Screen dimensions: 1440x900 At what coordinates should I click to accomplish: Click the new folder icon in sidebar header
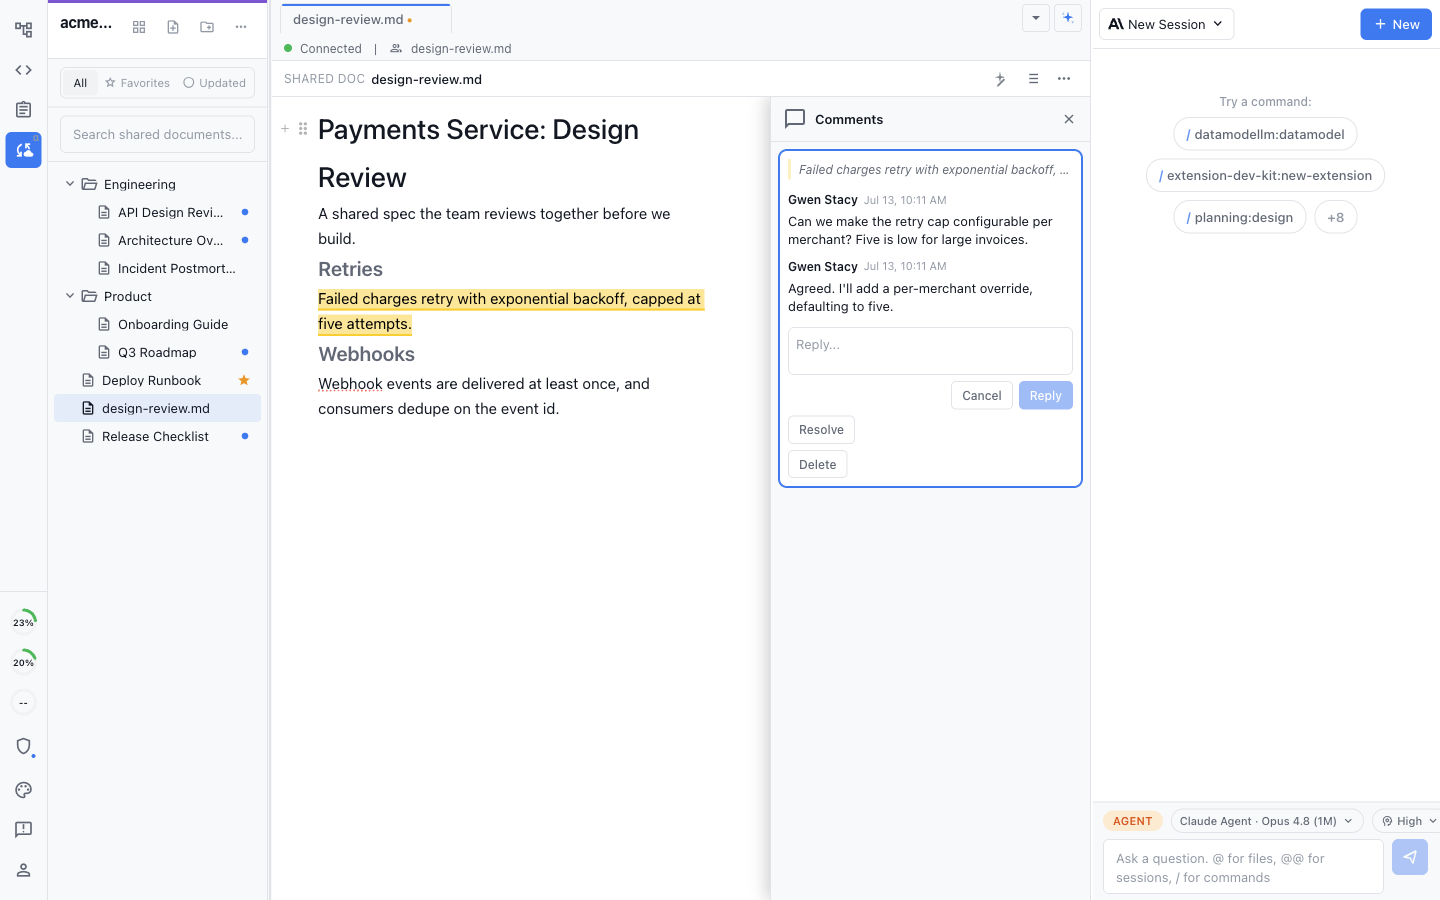click(207, 27)
